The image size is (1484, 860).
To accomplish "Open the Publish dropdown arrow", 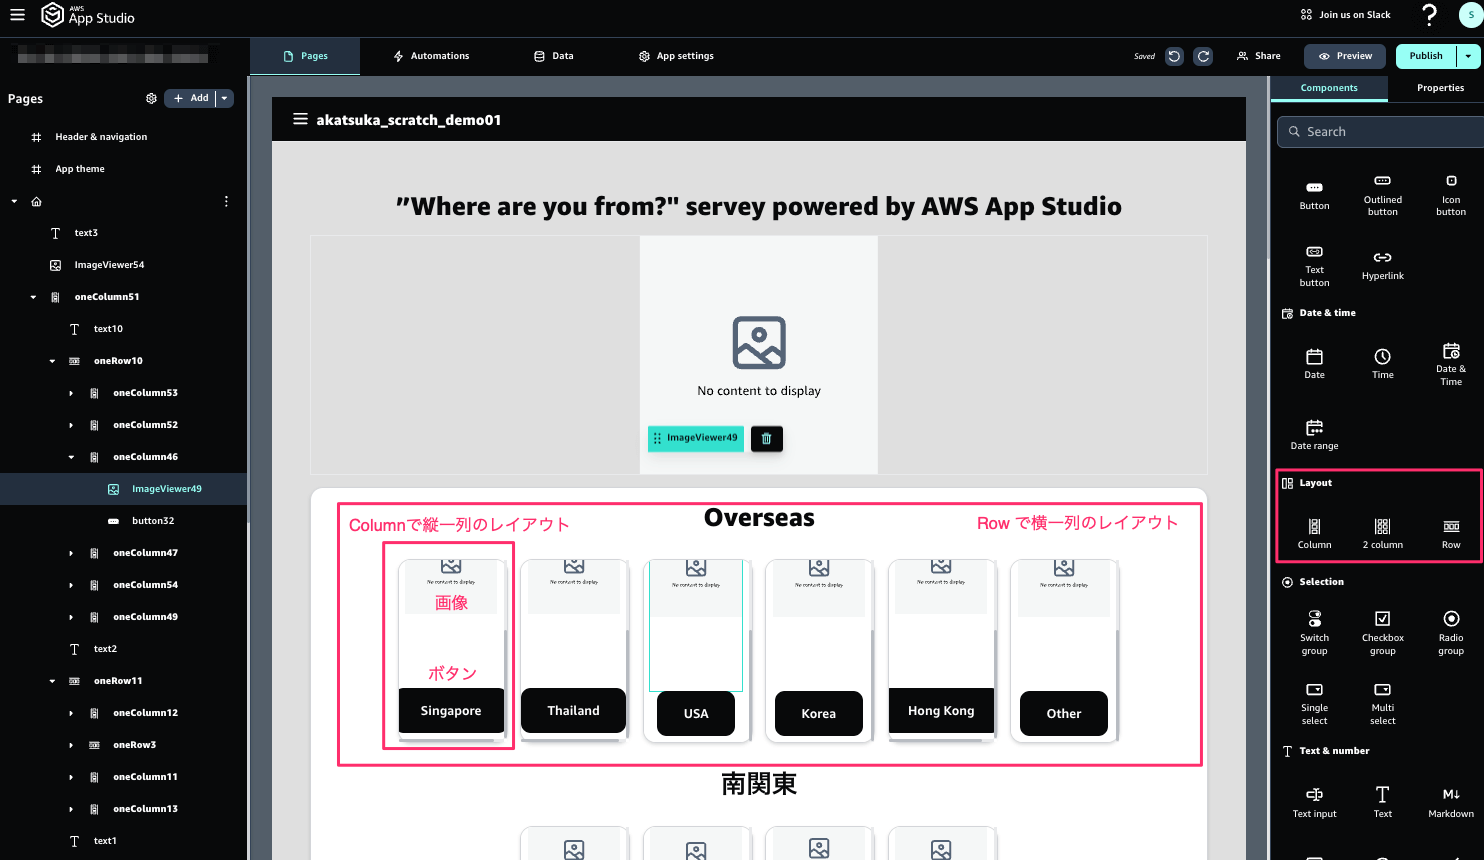I will click(x=1468, y=56).
